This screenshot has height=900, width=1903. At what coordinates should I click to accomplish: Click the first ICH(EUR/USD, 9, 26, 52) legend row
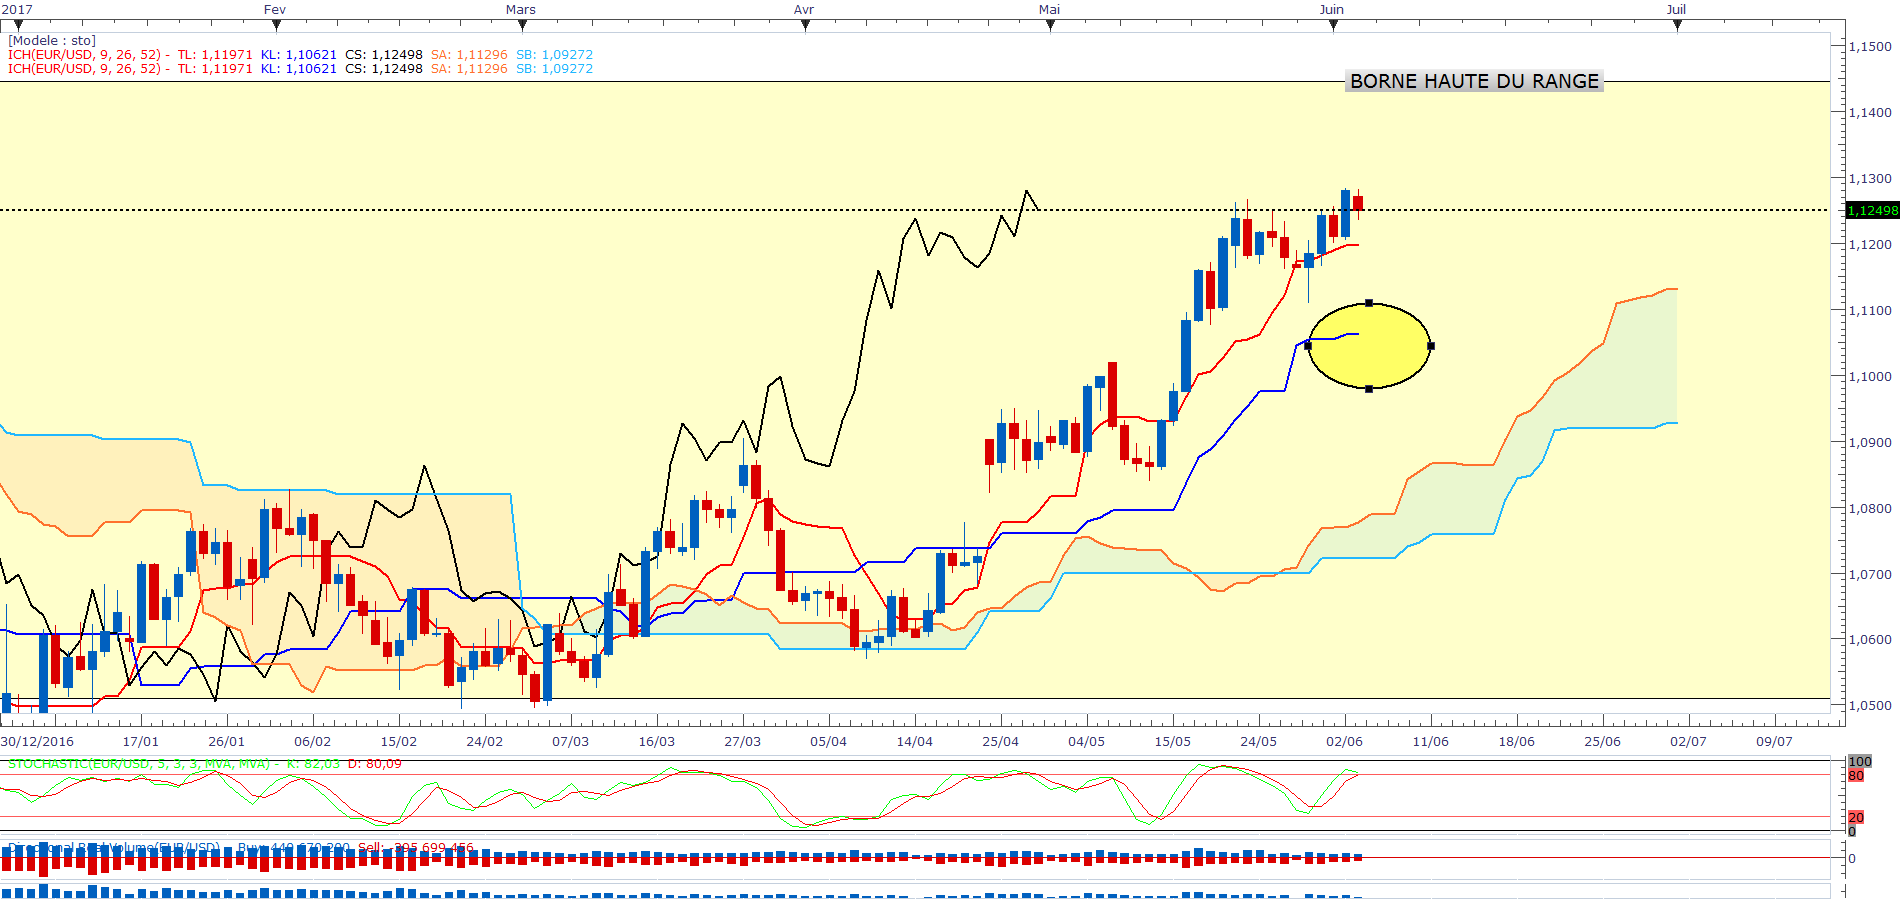[300, 55]
